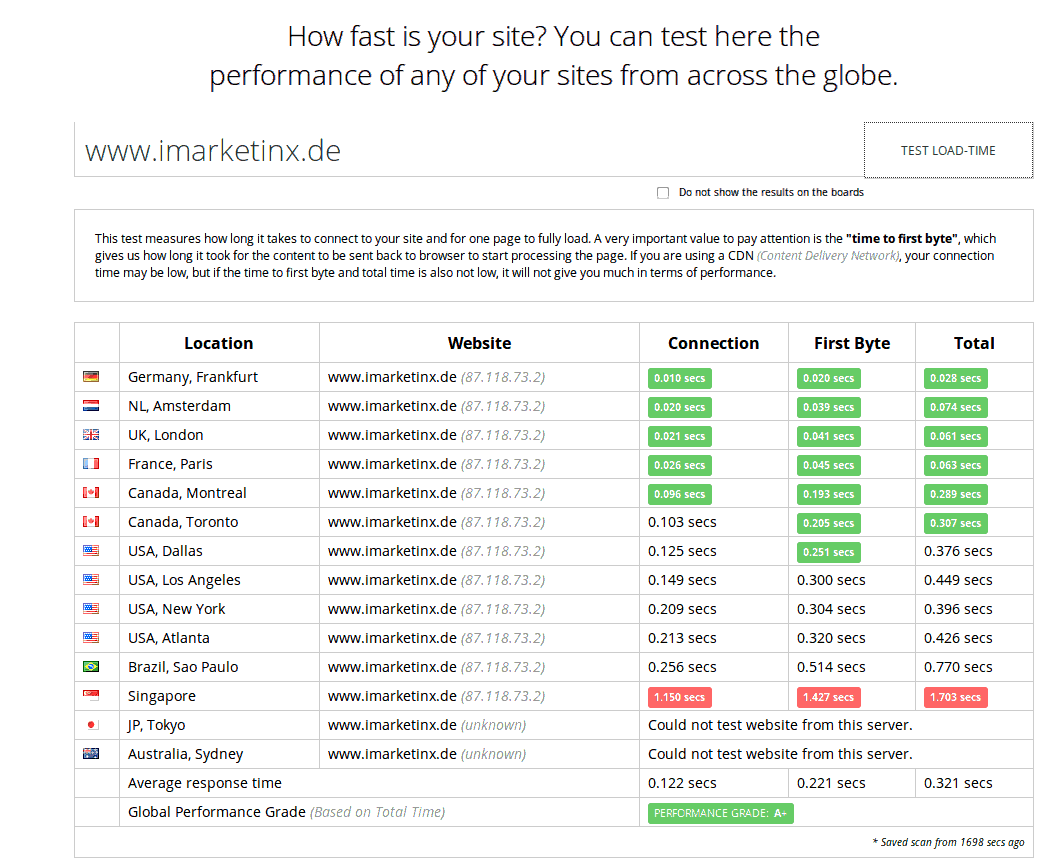
Task: Click the USA flag in the New York row
Action: (x=91, y=609)
